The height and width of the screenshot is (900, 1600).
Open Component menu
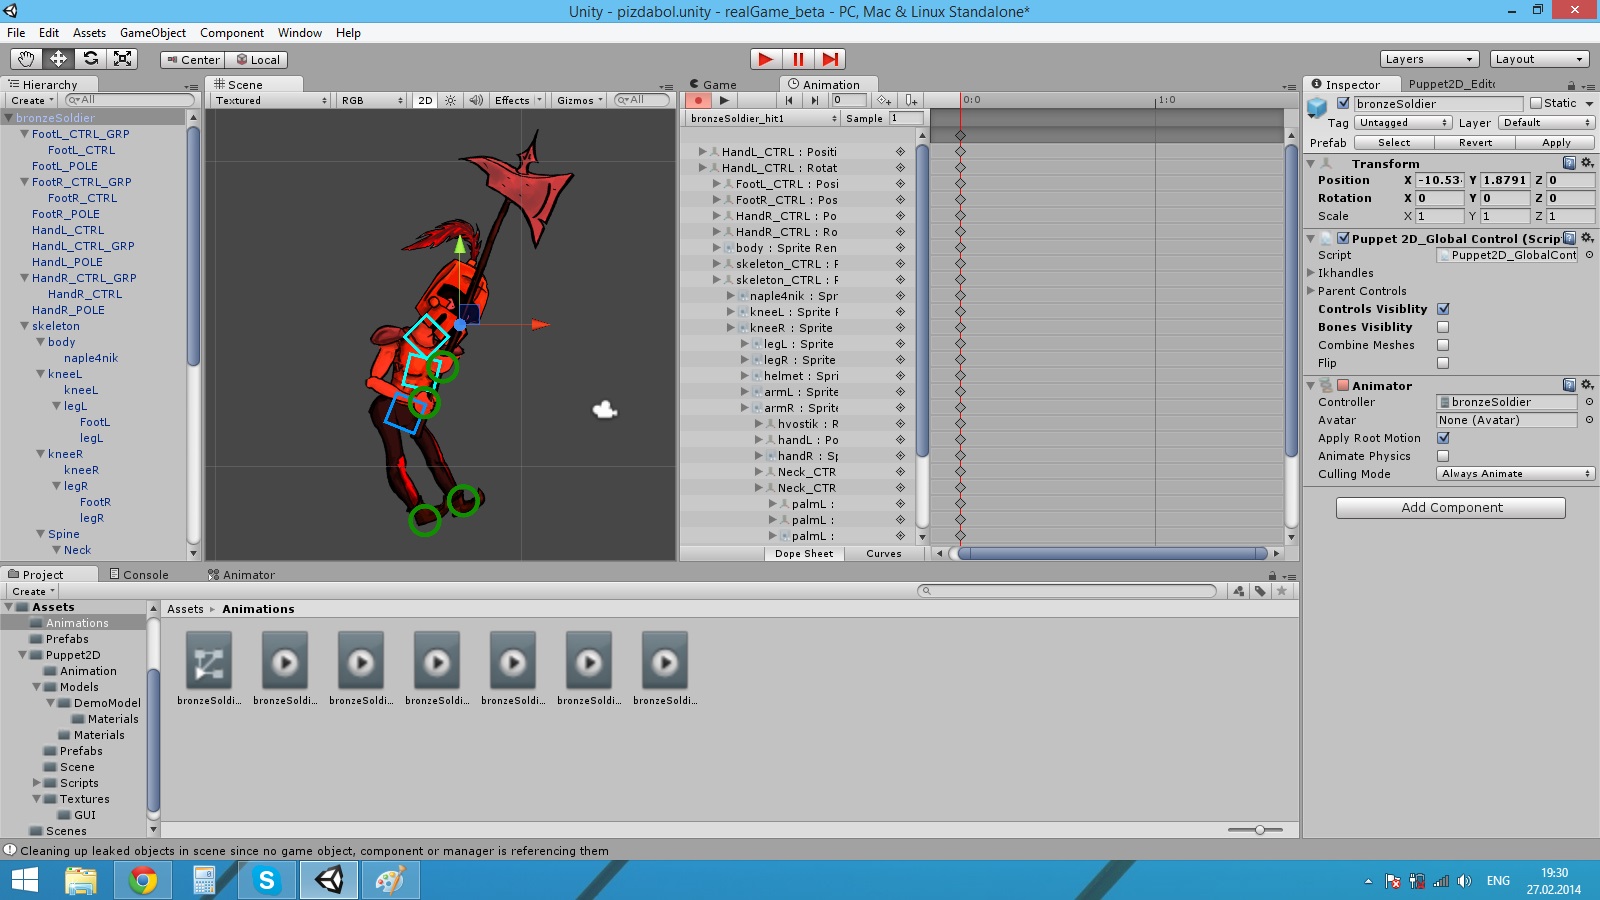(x=232, y=33)
